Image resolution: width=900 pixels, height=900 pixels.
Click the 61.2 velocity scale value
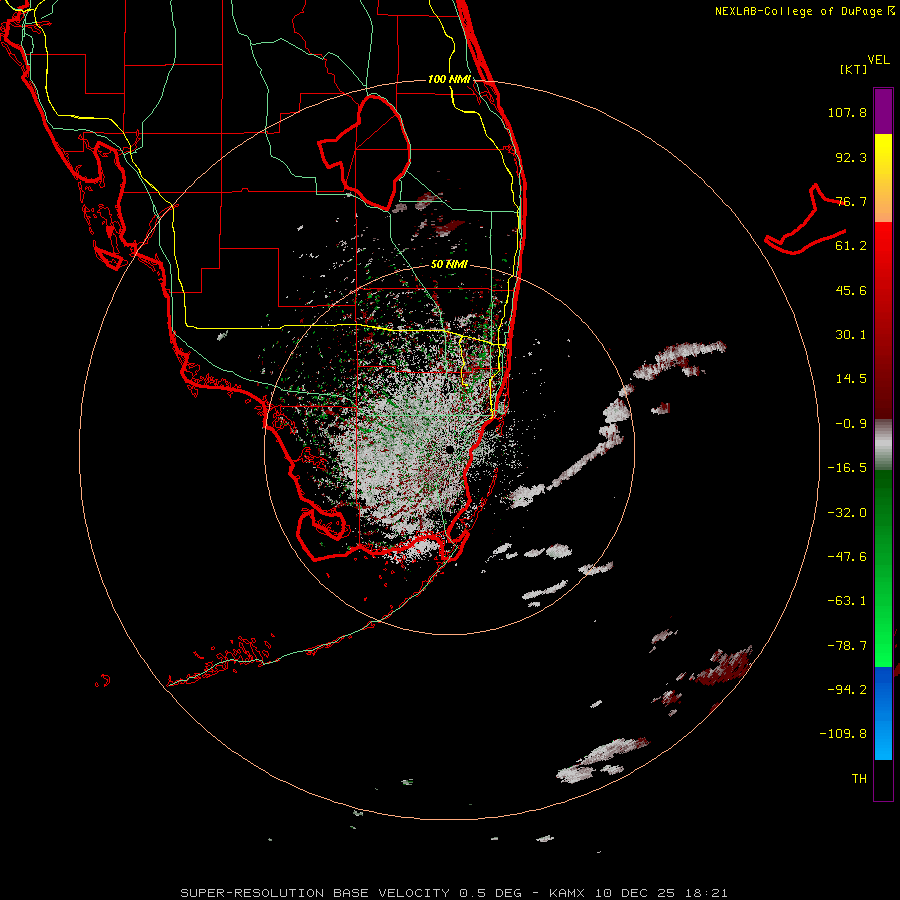tap(851, 246)
